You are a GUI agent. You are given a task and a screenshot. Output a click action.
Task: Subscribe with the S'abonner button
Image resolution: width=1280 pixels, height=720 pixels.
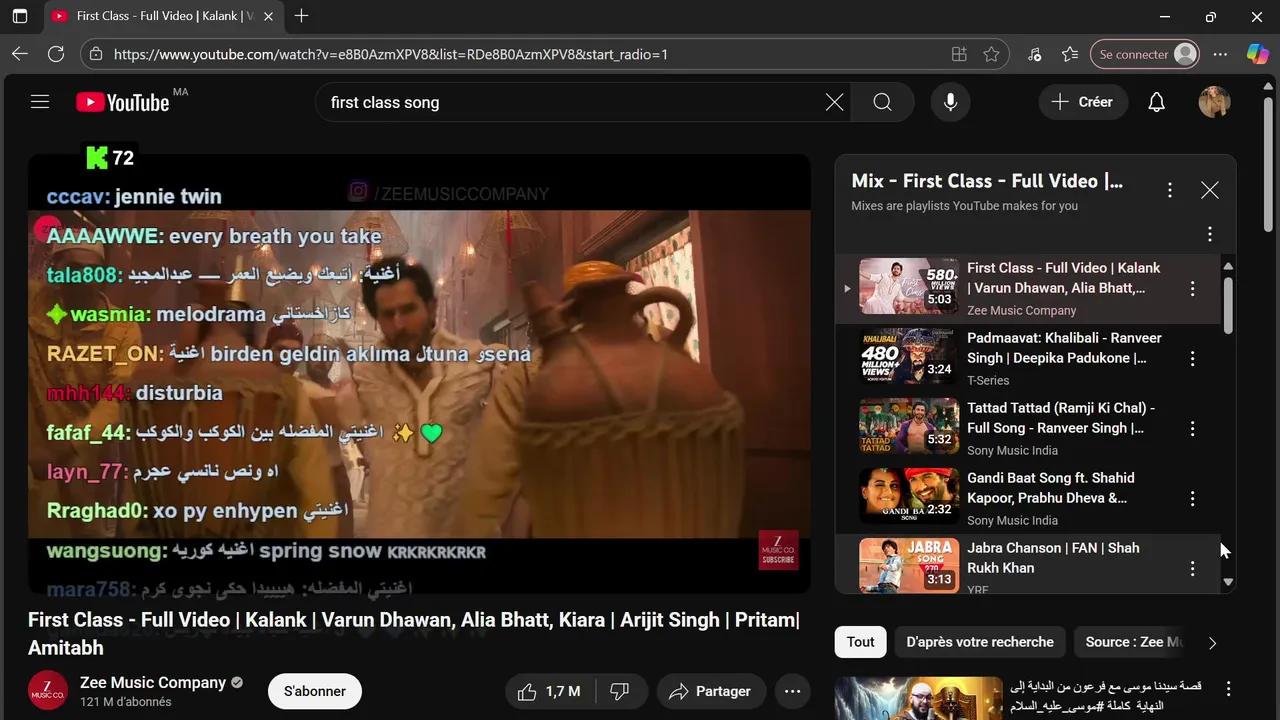pyautogui.click(x=315, y=691)
